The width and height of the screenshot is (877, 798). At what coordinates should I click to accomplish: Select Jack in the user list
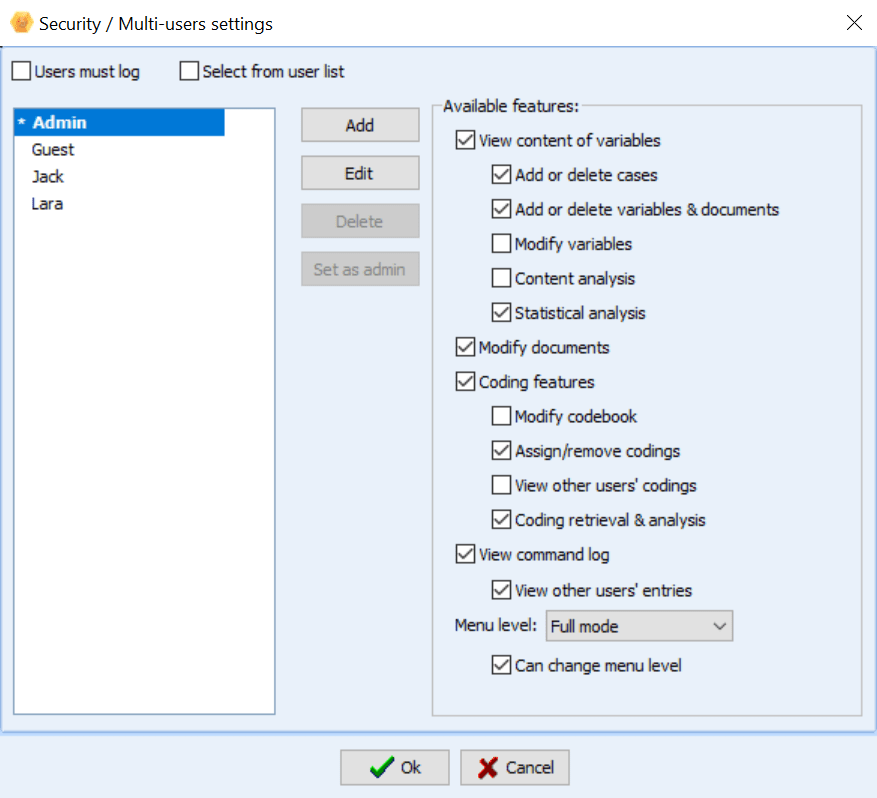(x=48, y=177)
